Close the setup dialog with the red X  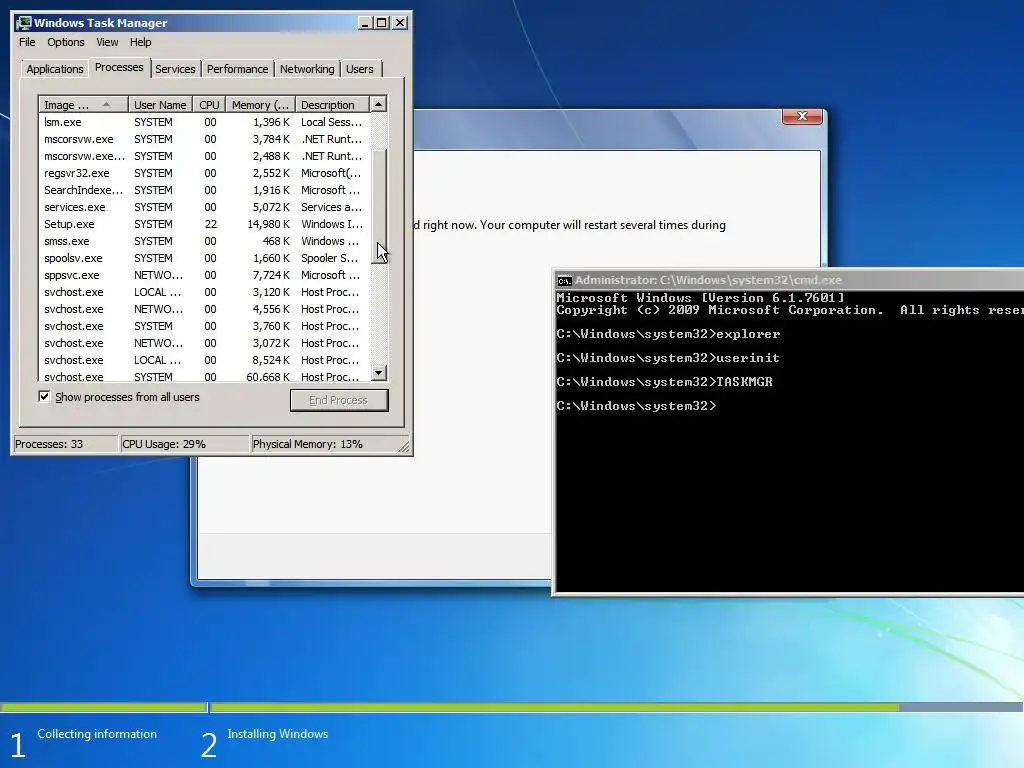tap(802, 116)
